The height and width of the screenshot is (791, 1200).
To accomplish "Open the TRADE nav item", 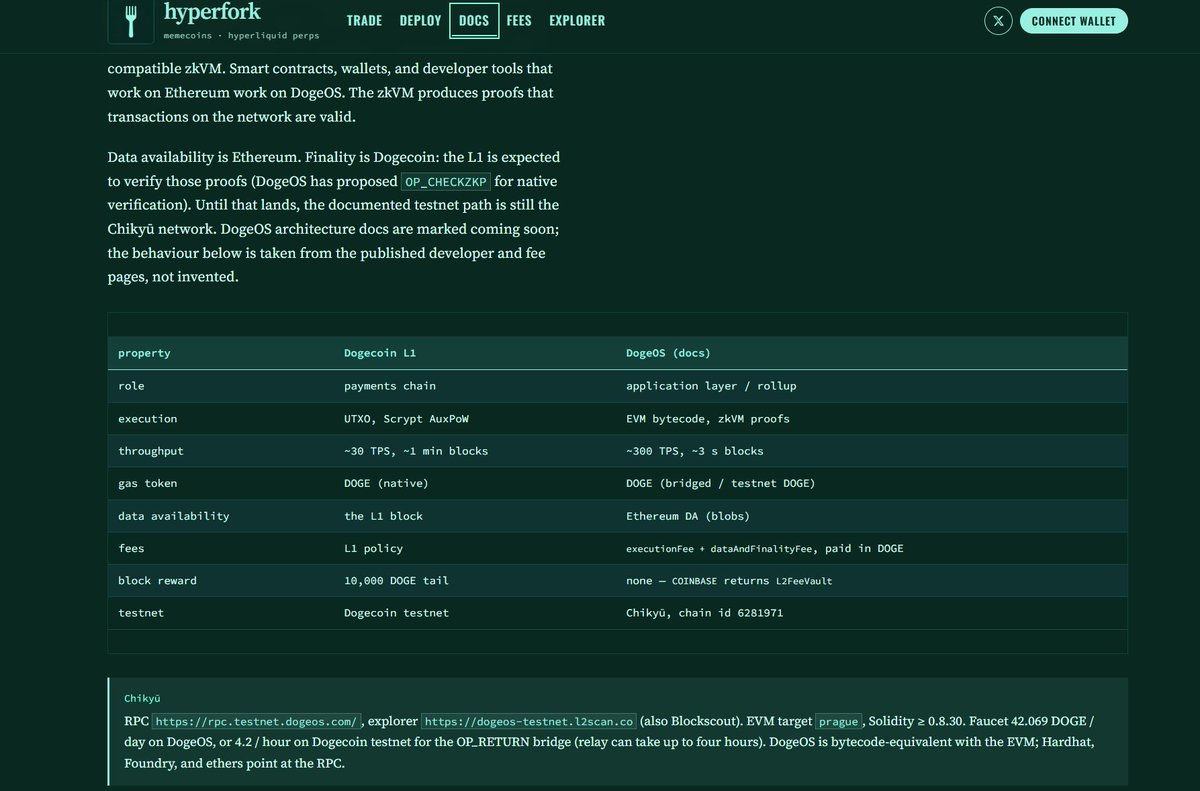I will point(364,21).
